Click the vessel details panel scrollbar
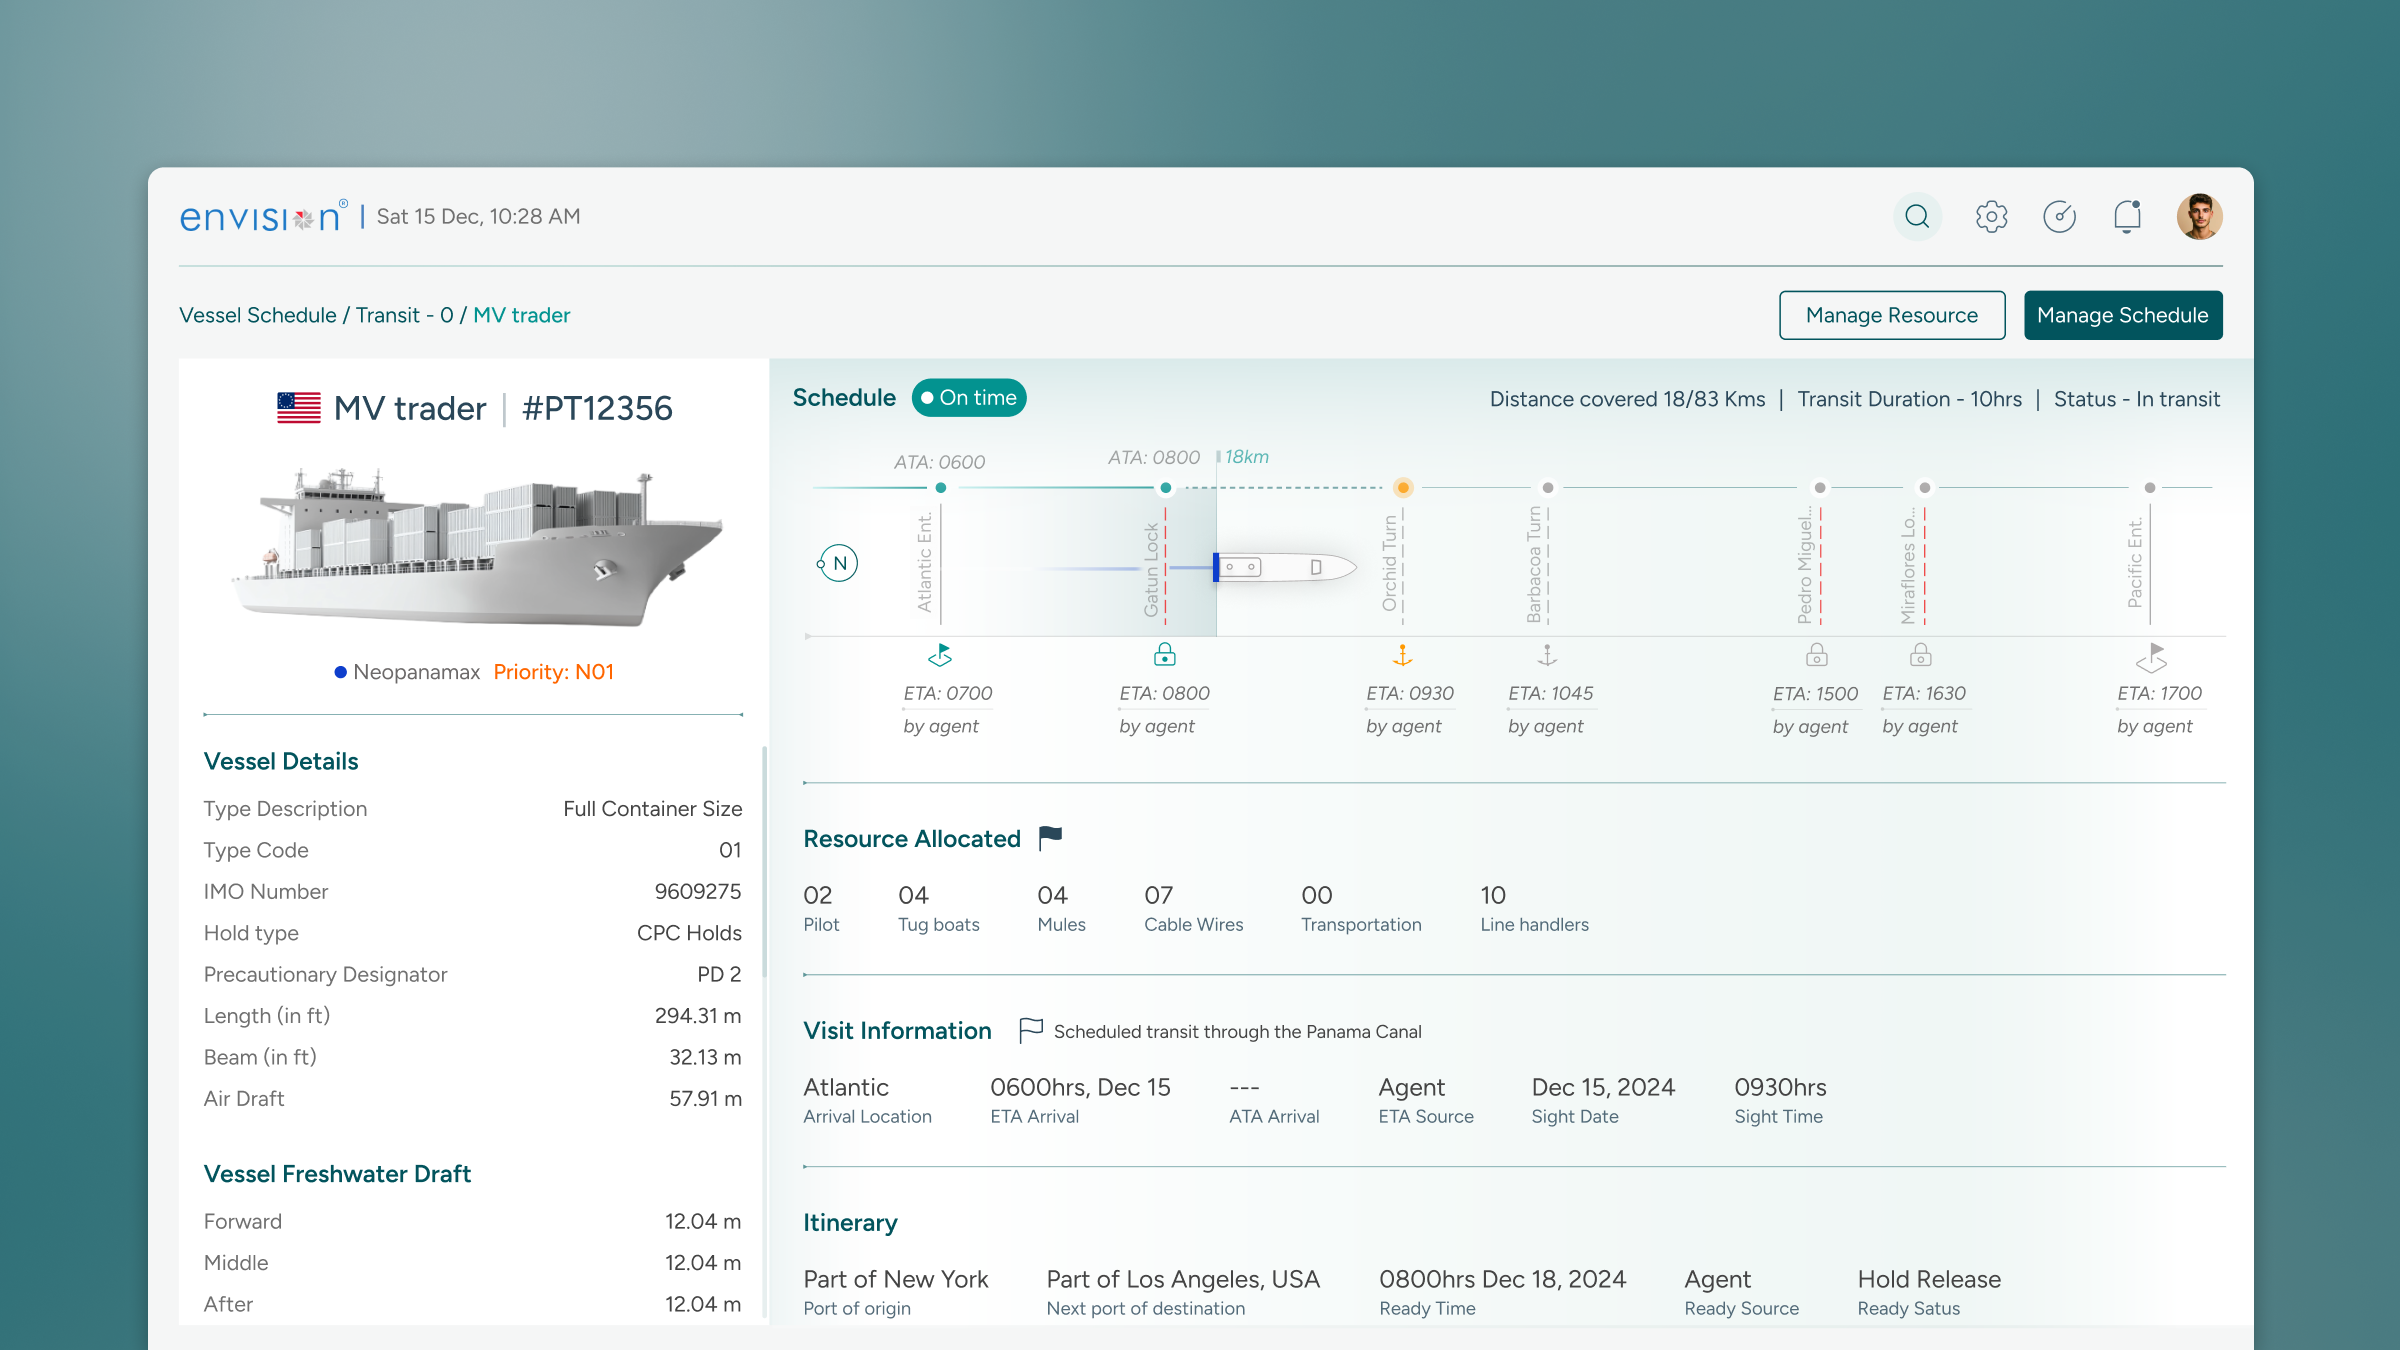This screenshot has height=1350, width=2400. coord(765,861)
